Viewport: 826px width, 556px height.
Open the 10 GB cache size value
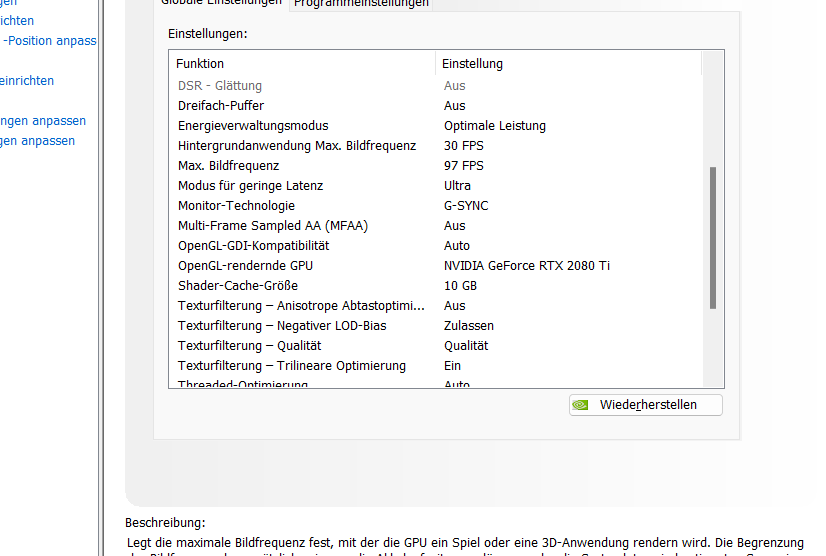point(460,286)
